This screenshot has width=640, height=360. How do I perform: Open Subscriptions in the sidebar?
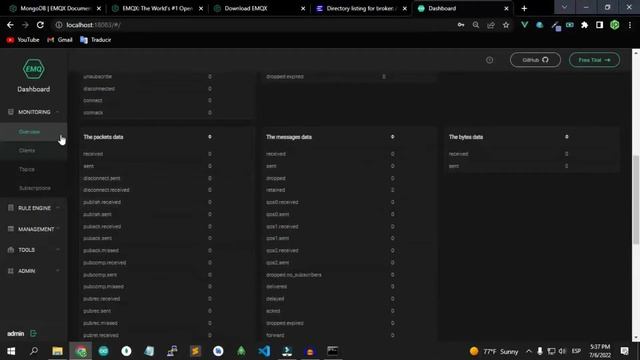coord(35,188)
